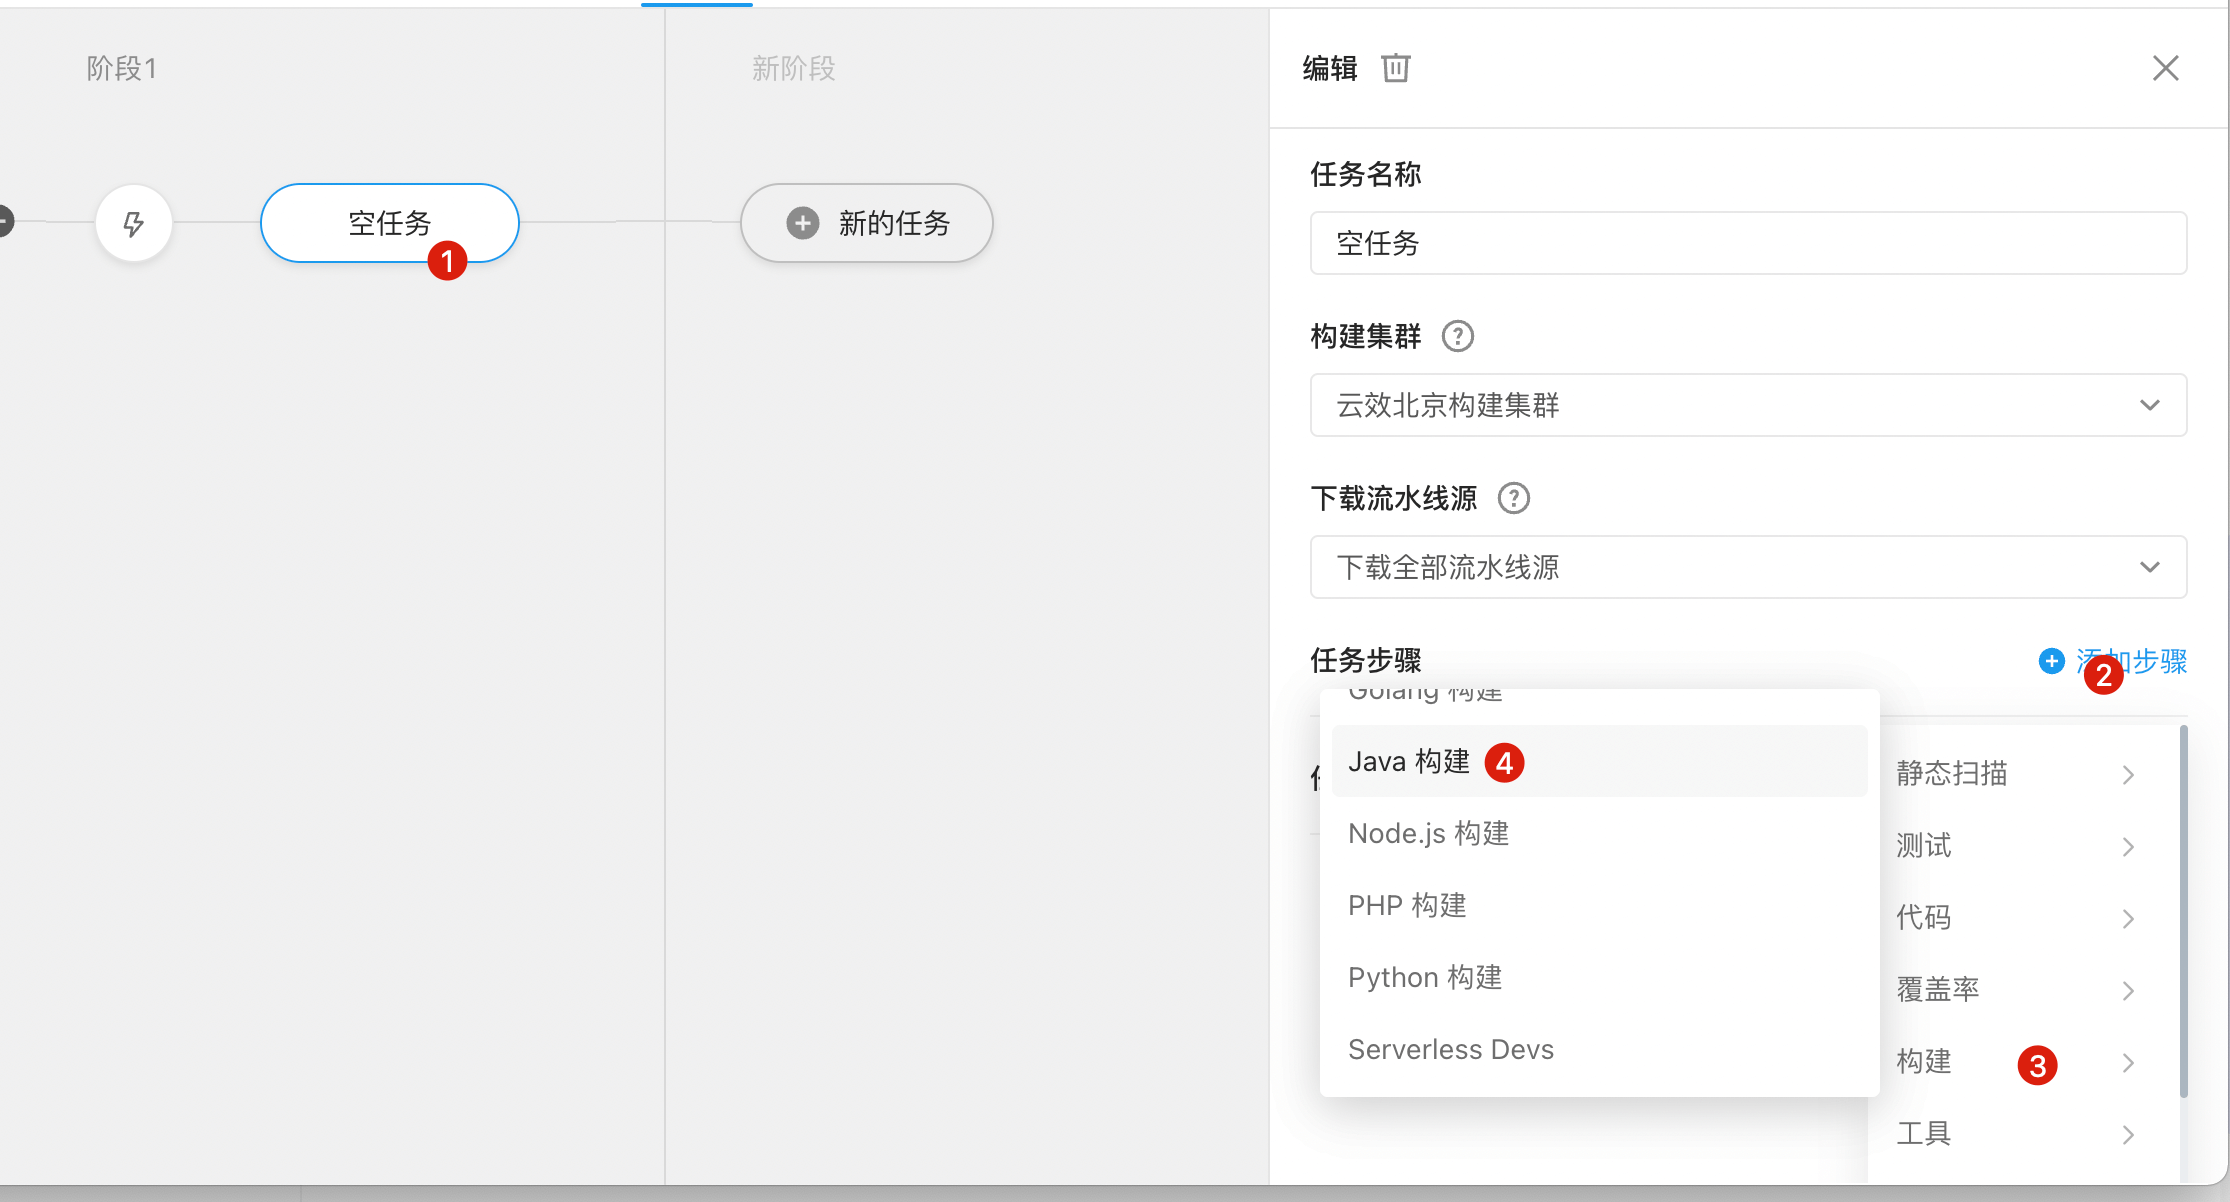Select the 空任务 task node
The image size is (2230, 1202).
pos(389,222)
